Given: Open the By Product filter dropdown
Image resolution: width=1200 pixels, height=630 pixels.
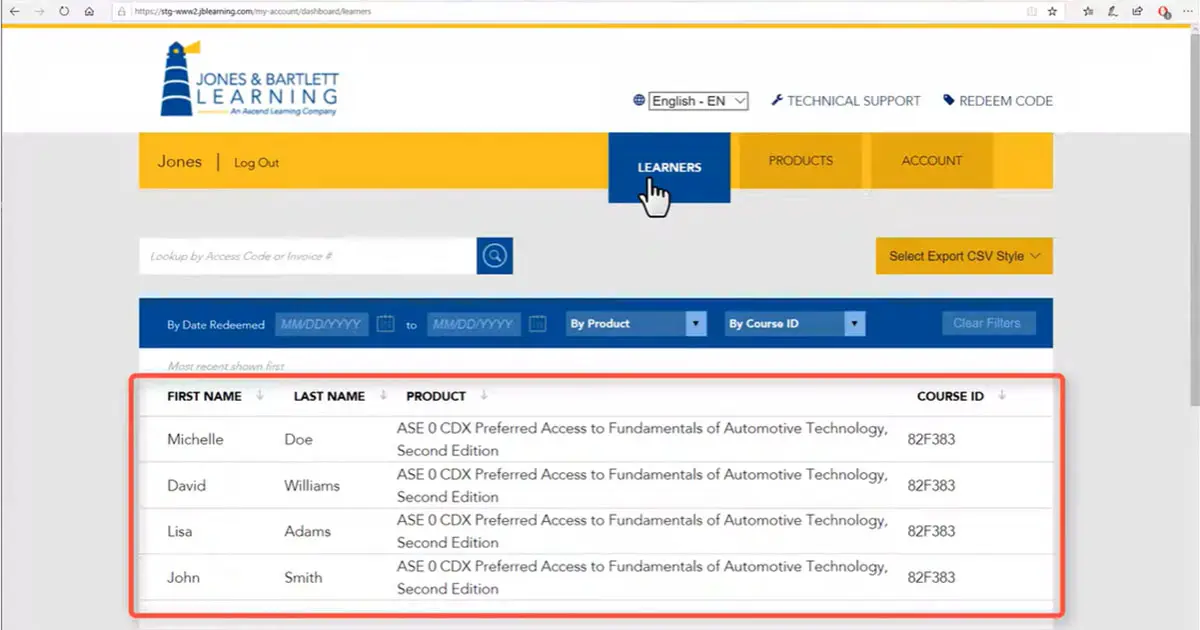Looking at the screenshot, I should pyautogui.click(x=696, y=323).
